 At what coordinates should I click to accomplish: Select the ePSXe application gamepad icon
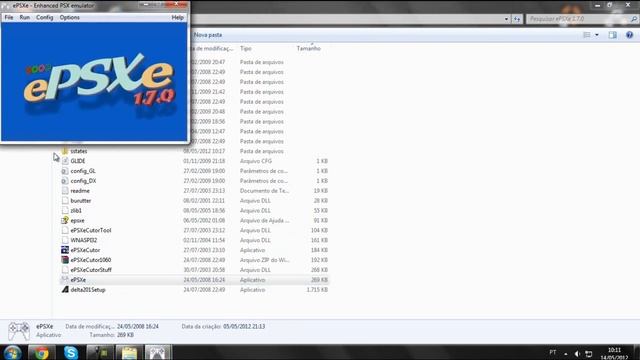[65, 280]
